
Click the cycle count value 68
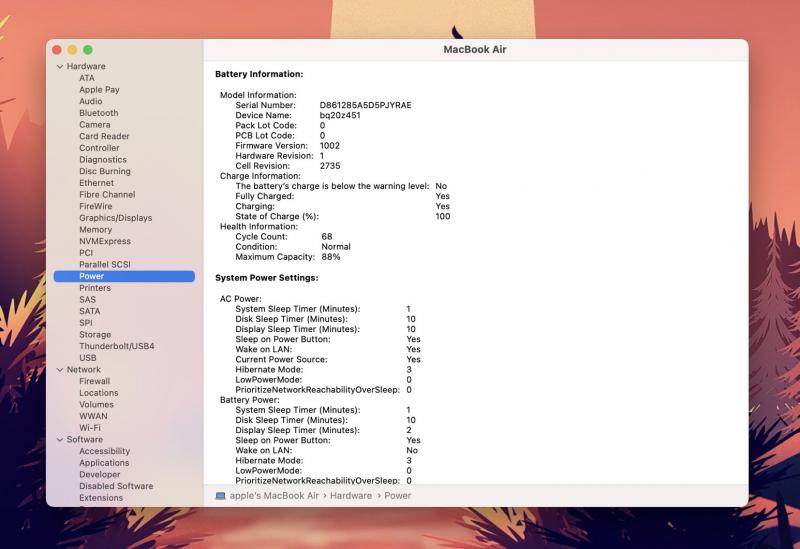tap(327, 237)
